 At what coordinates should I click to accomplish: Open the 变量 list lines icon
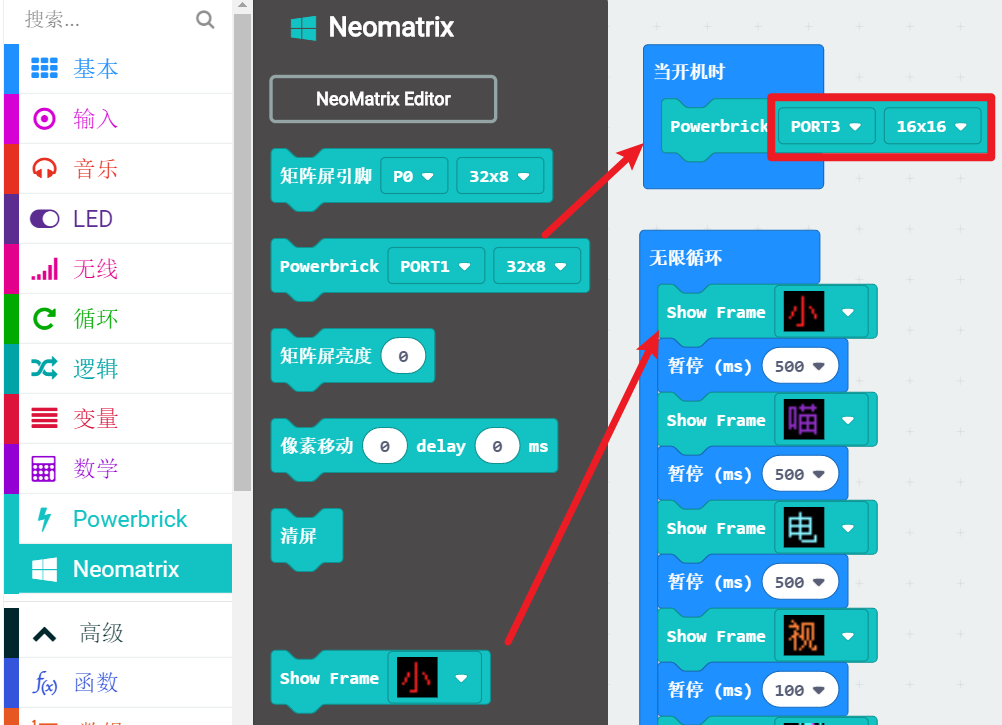click(44, 418)
